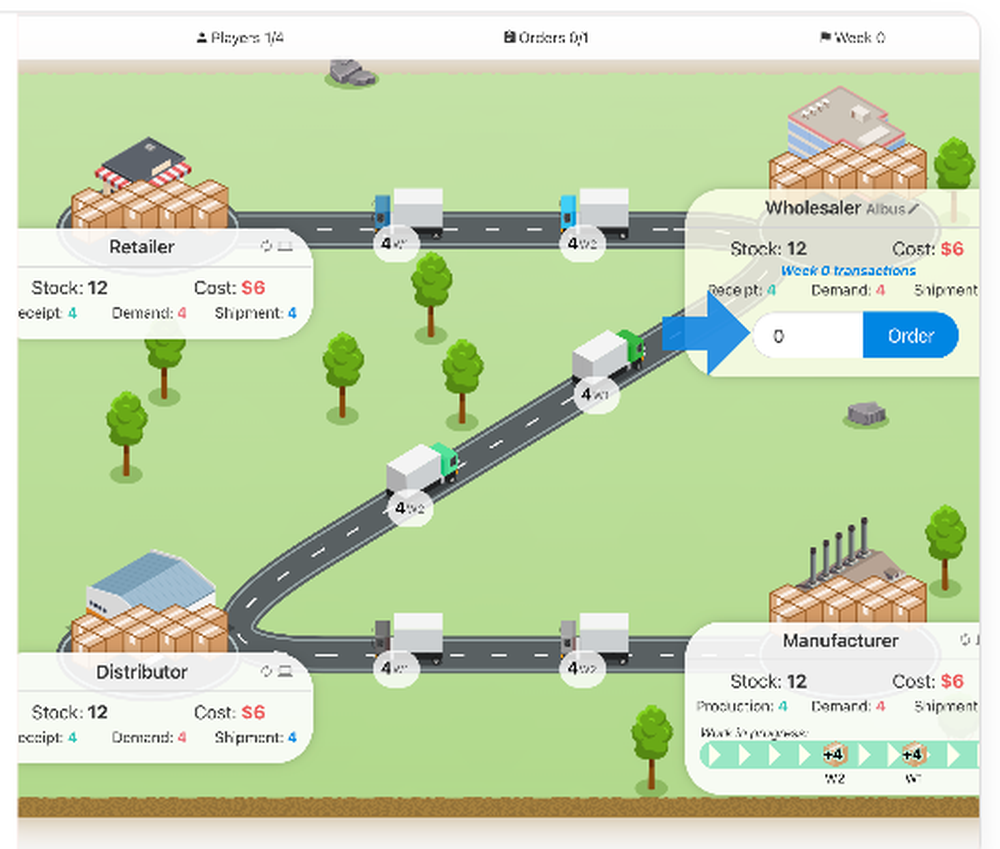Click the Distributor card title

142,672
